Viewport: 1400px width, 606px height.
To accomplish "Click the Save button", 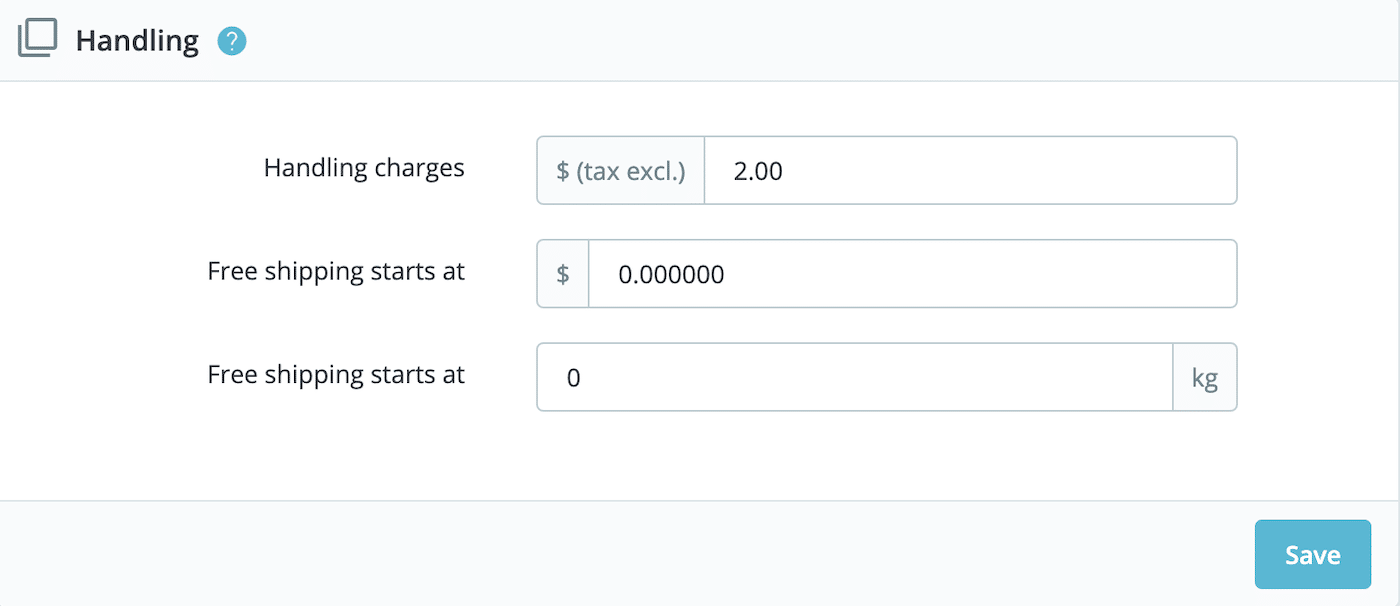I will (x=1312, y=554).
